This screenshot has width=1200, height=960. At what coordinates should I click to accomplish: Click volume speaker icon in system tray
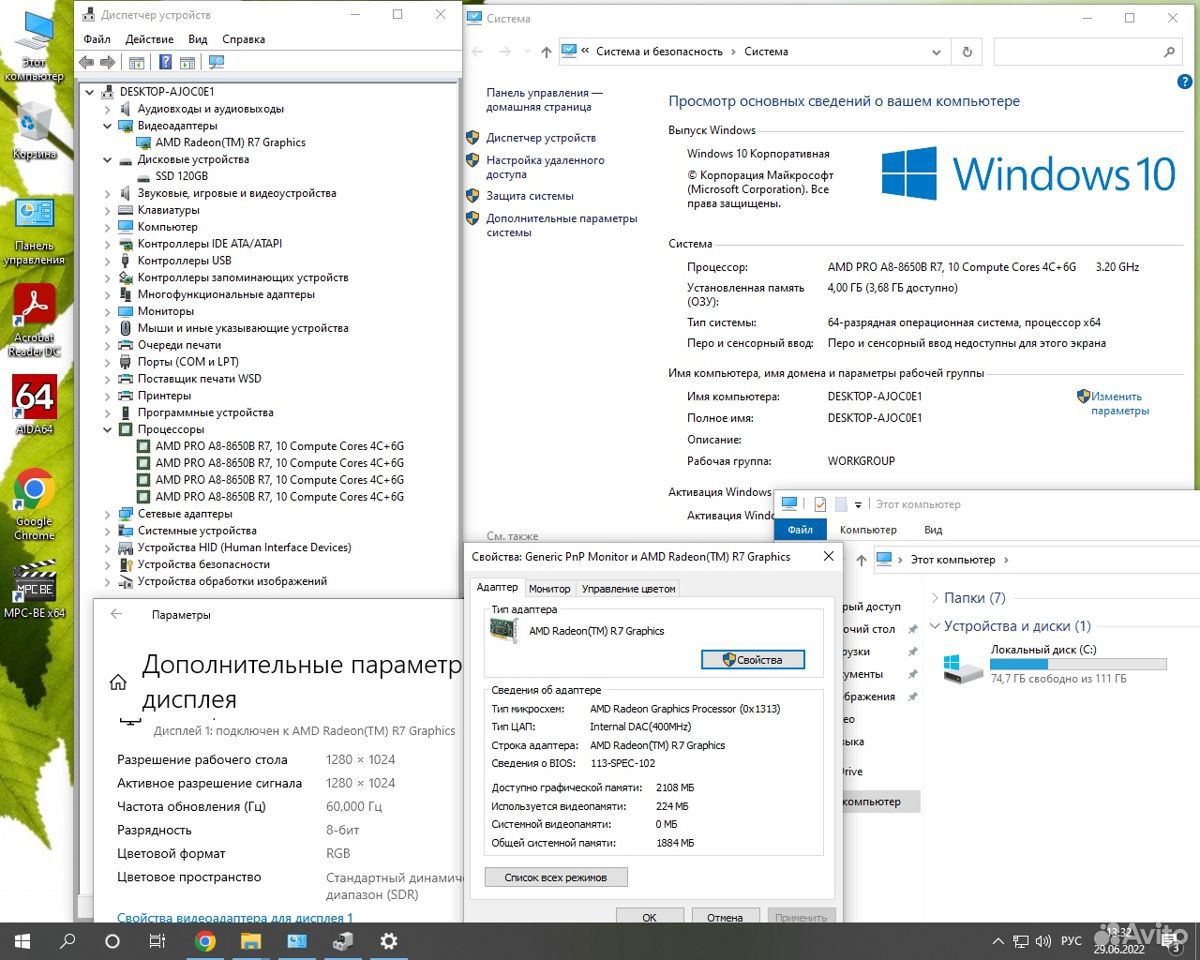pyautogui.click(x=1045, y=941)
